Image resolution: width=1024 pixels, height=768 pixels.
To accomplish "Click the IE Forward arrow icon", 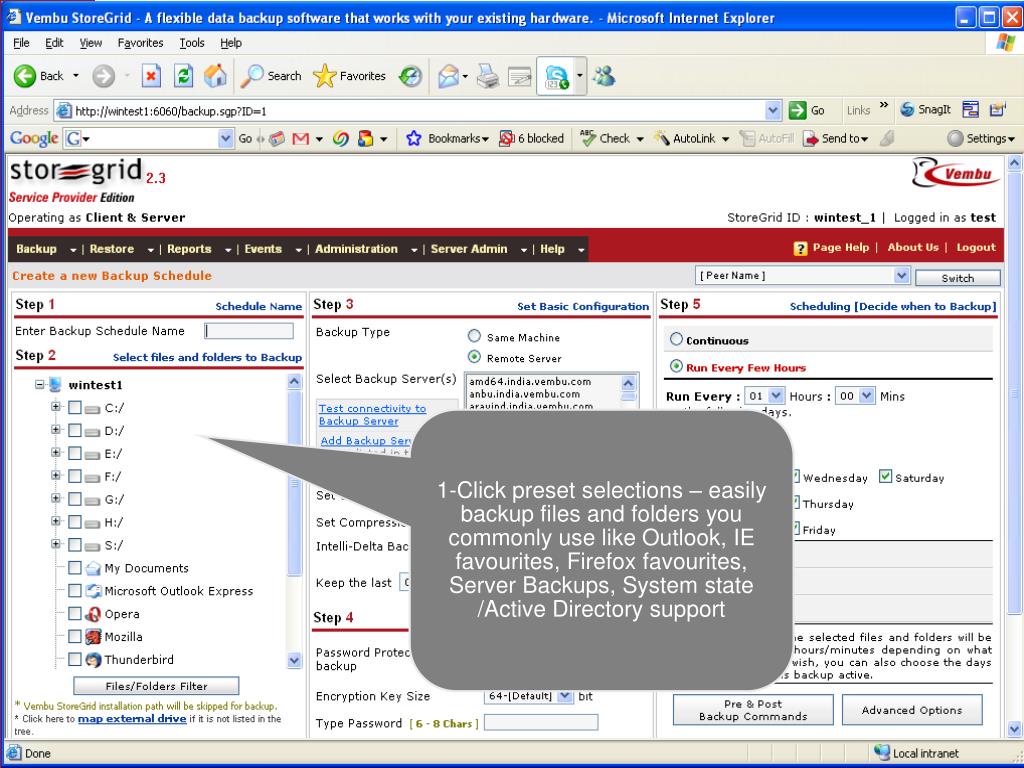I will pyautogui.click(x=103, y=76).
